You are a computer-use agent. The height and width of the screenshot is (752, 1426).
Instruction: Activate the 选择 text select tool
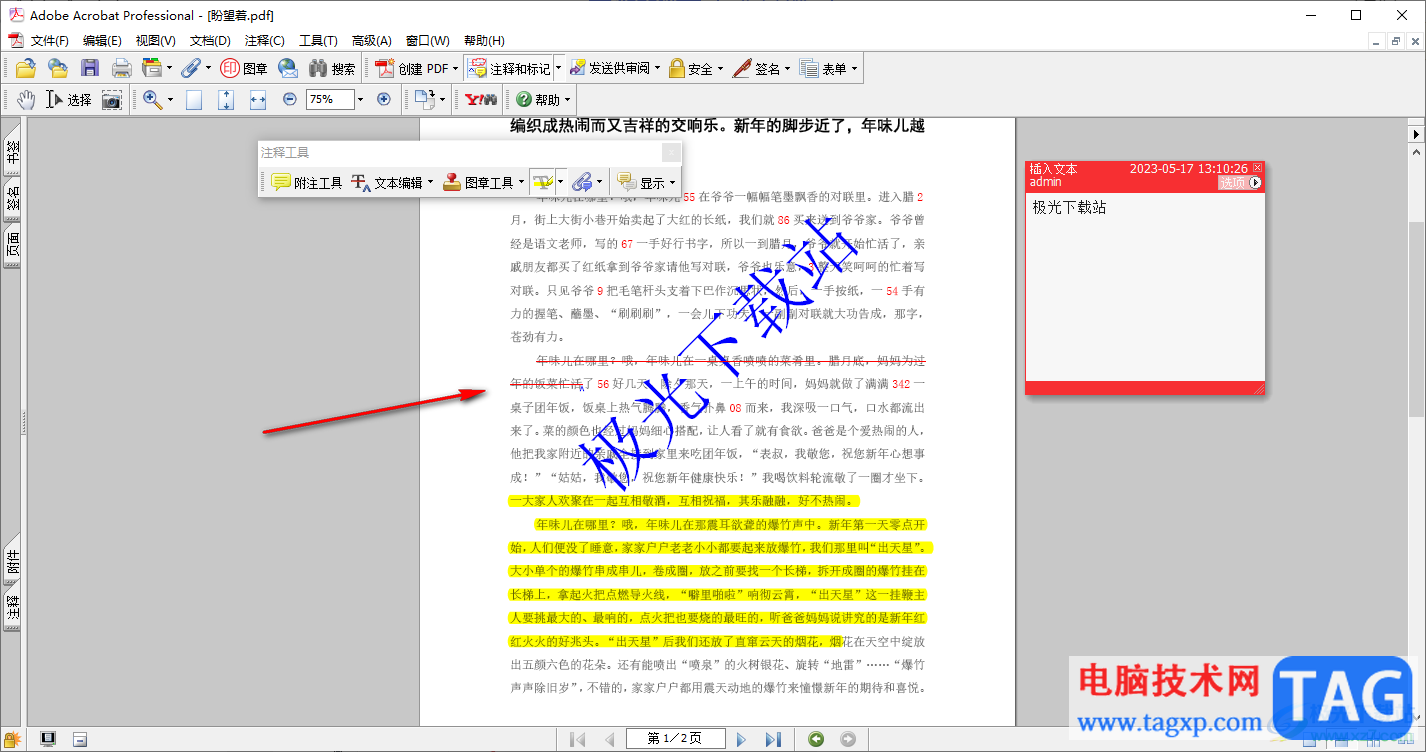(68, 99)
